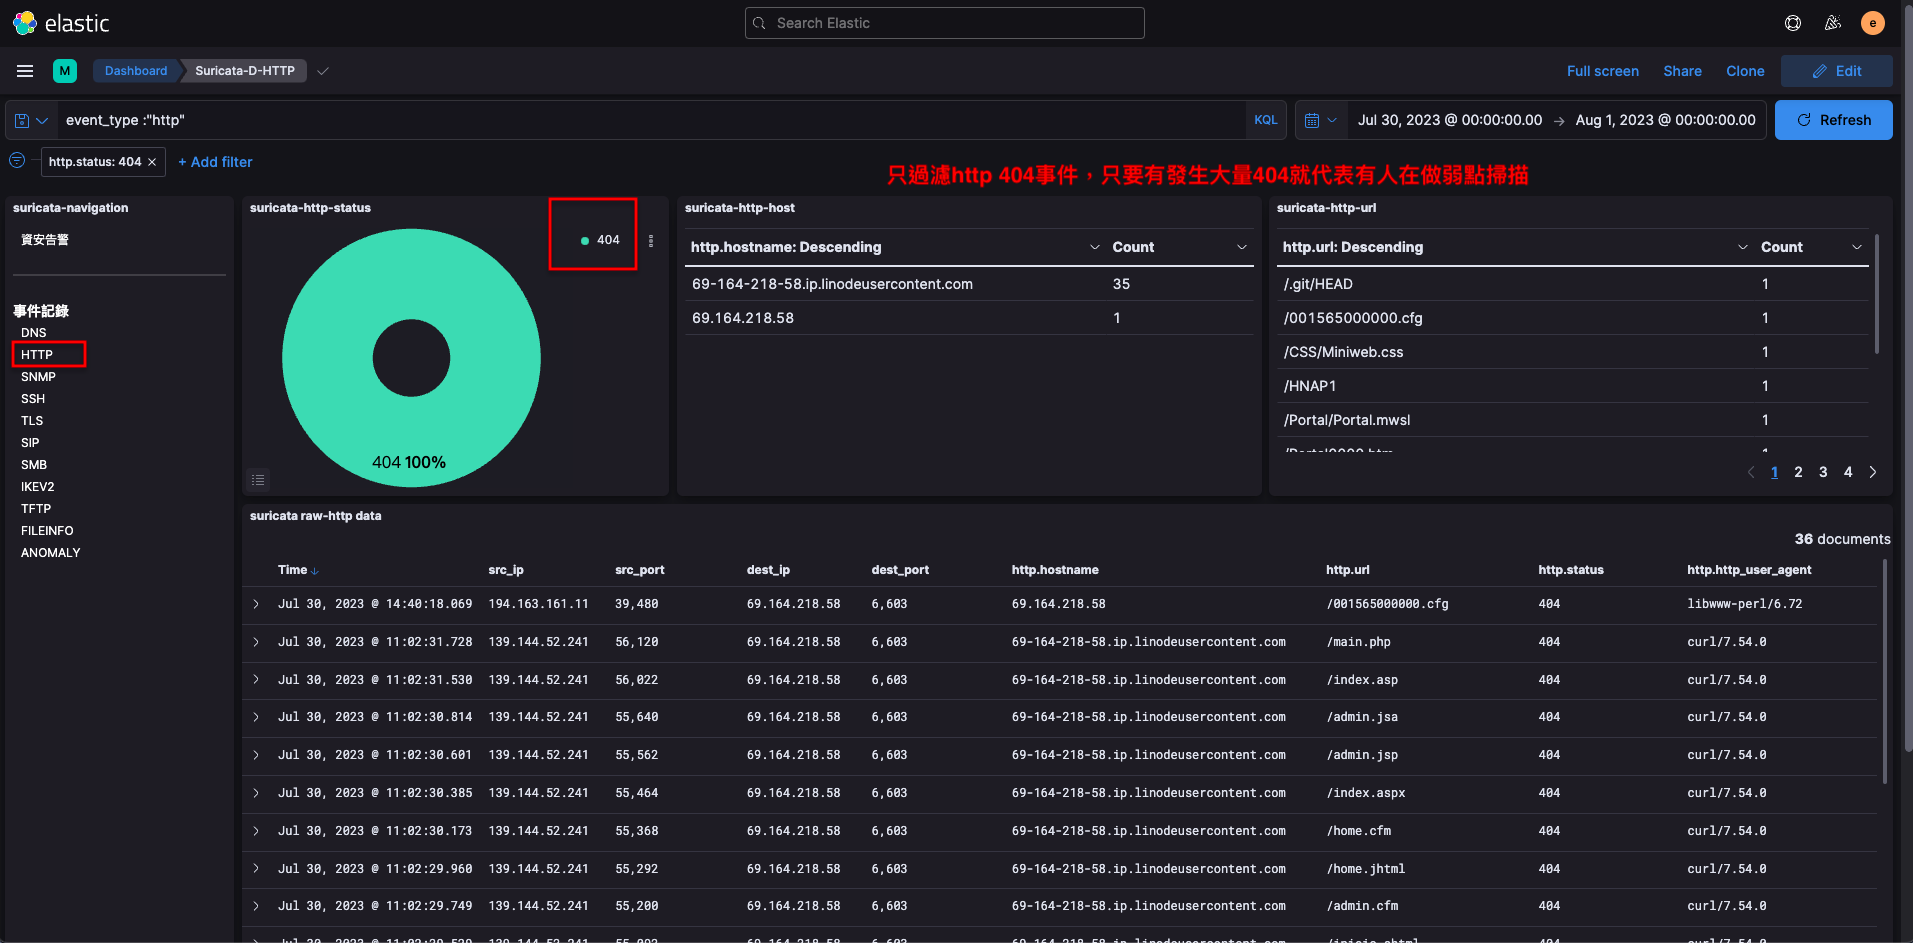This screenshot has width=1913, height=943.
Task: Refresh the dashboard data
Action: (1834, 120)
